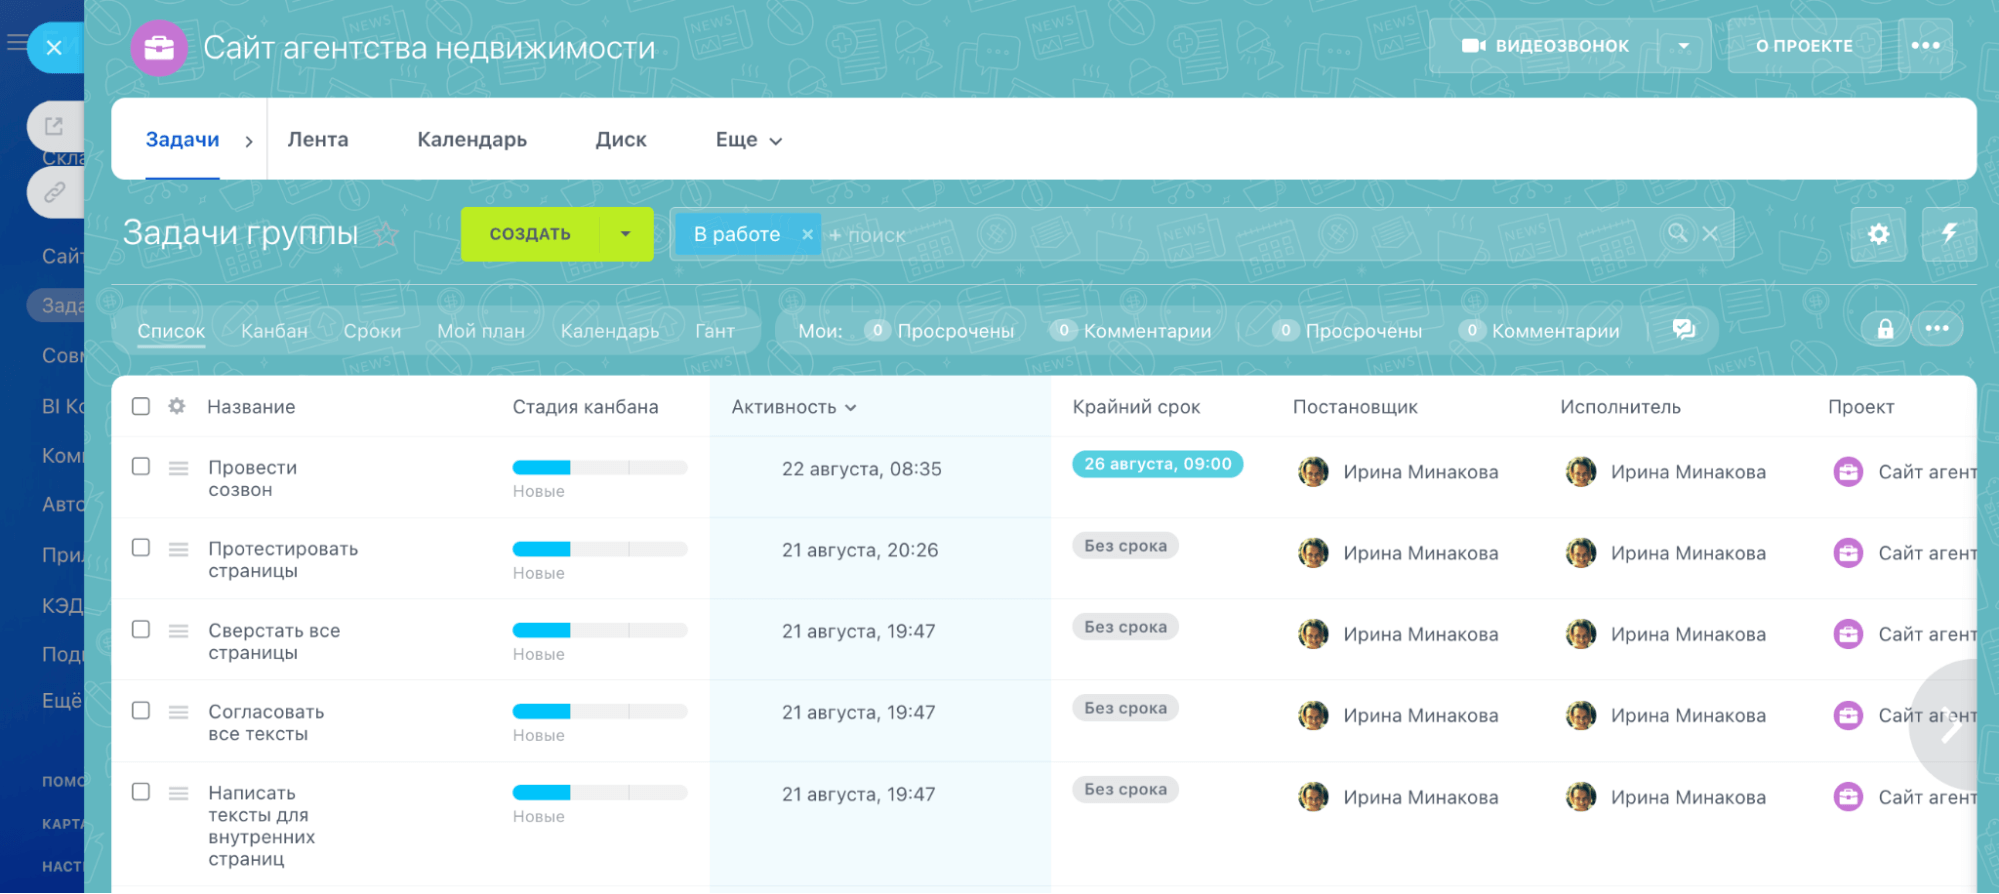This screenshot has width=1999, height=894.
Task: Open the table column settings gear icon
Action: click(177, 406)
